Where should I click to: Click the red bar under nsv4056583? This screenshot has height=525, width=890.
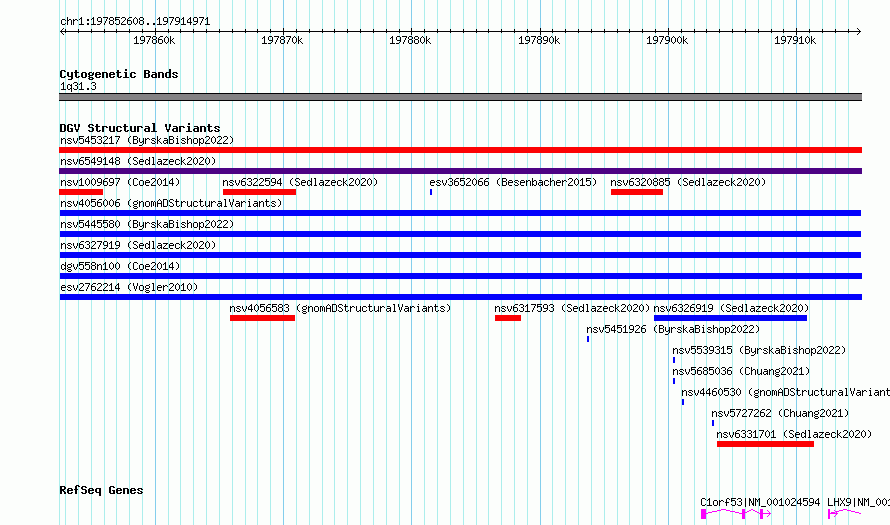coord(262,318)
